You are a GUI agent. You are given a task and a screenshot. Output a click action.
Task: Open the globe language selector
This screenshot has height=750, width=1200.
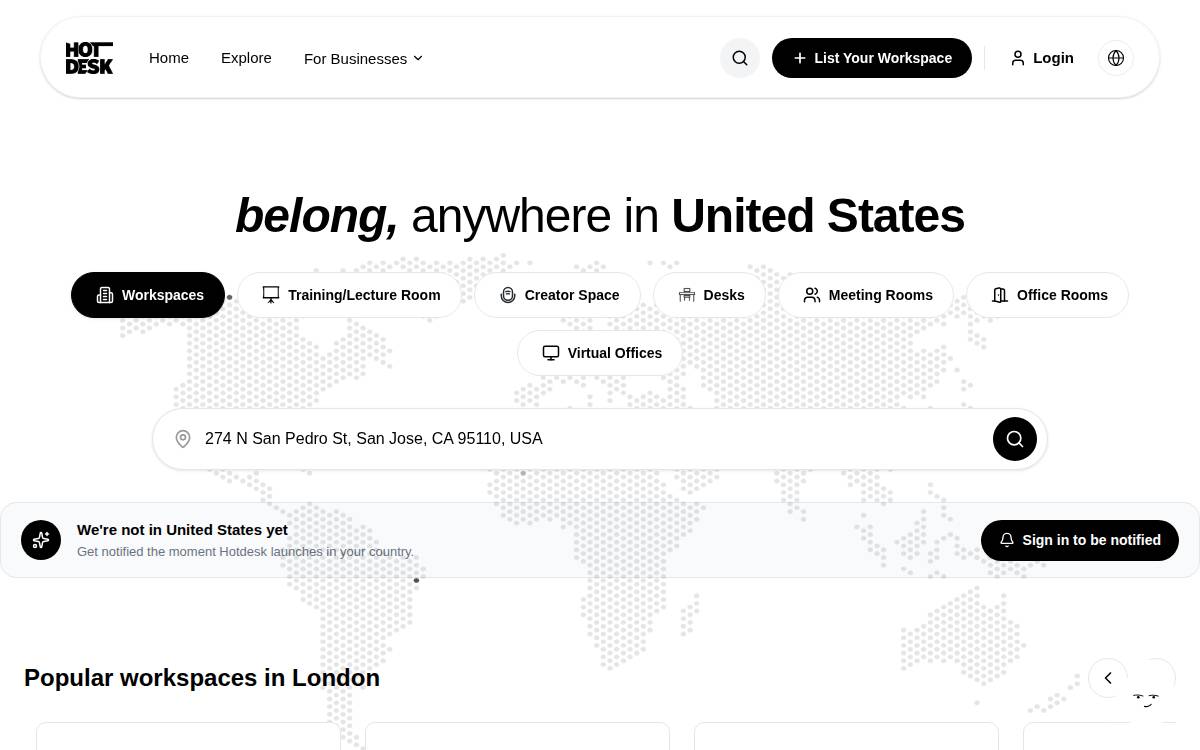point(1116,58)
